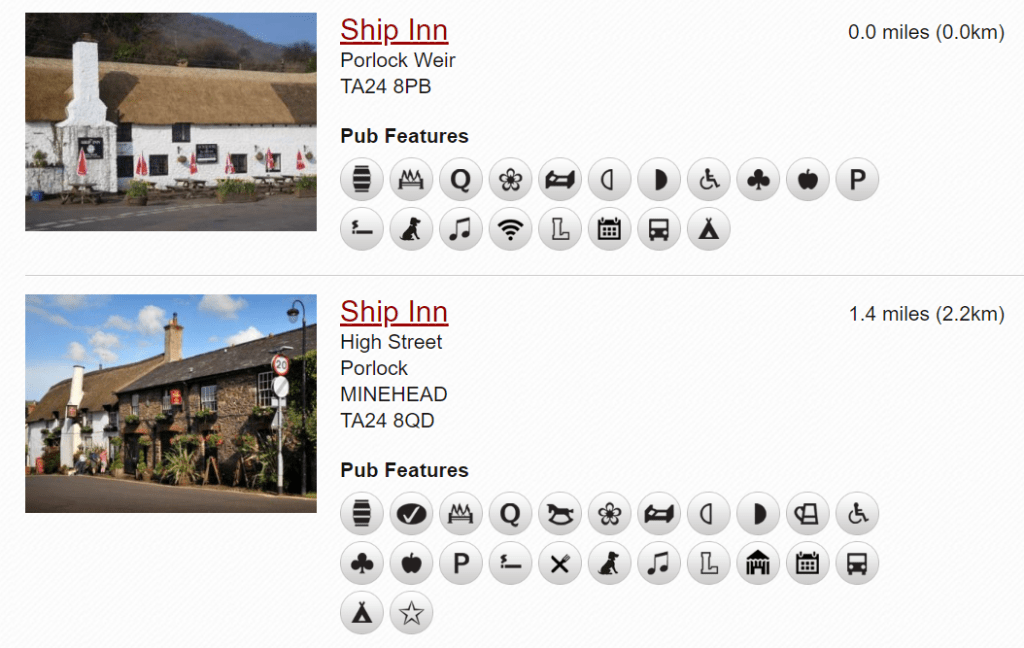
Task: Select the parking P icon for High Street pub
Action: click(461, 563)
